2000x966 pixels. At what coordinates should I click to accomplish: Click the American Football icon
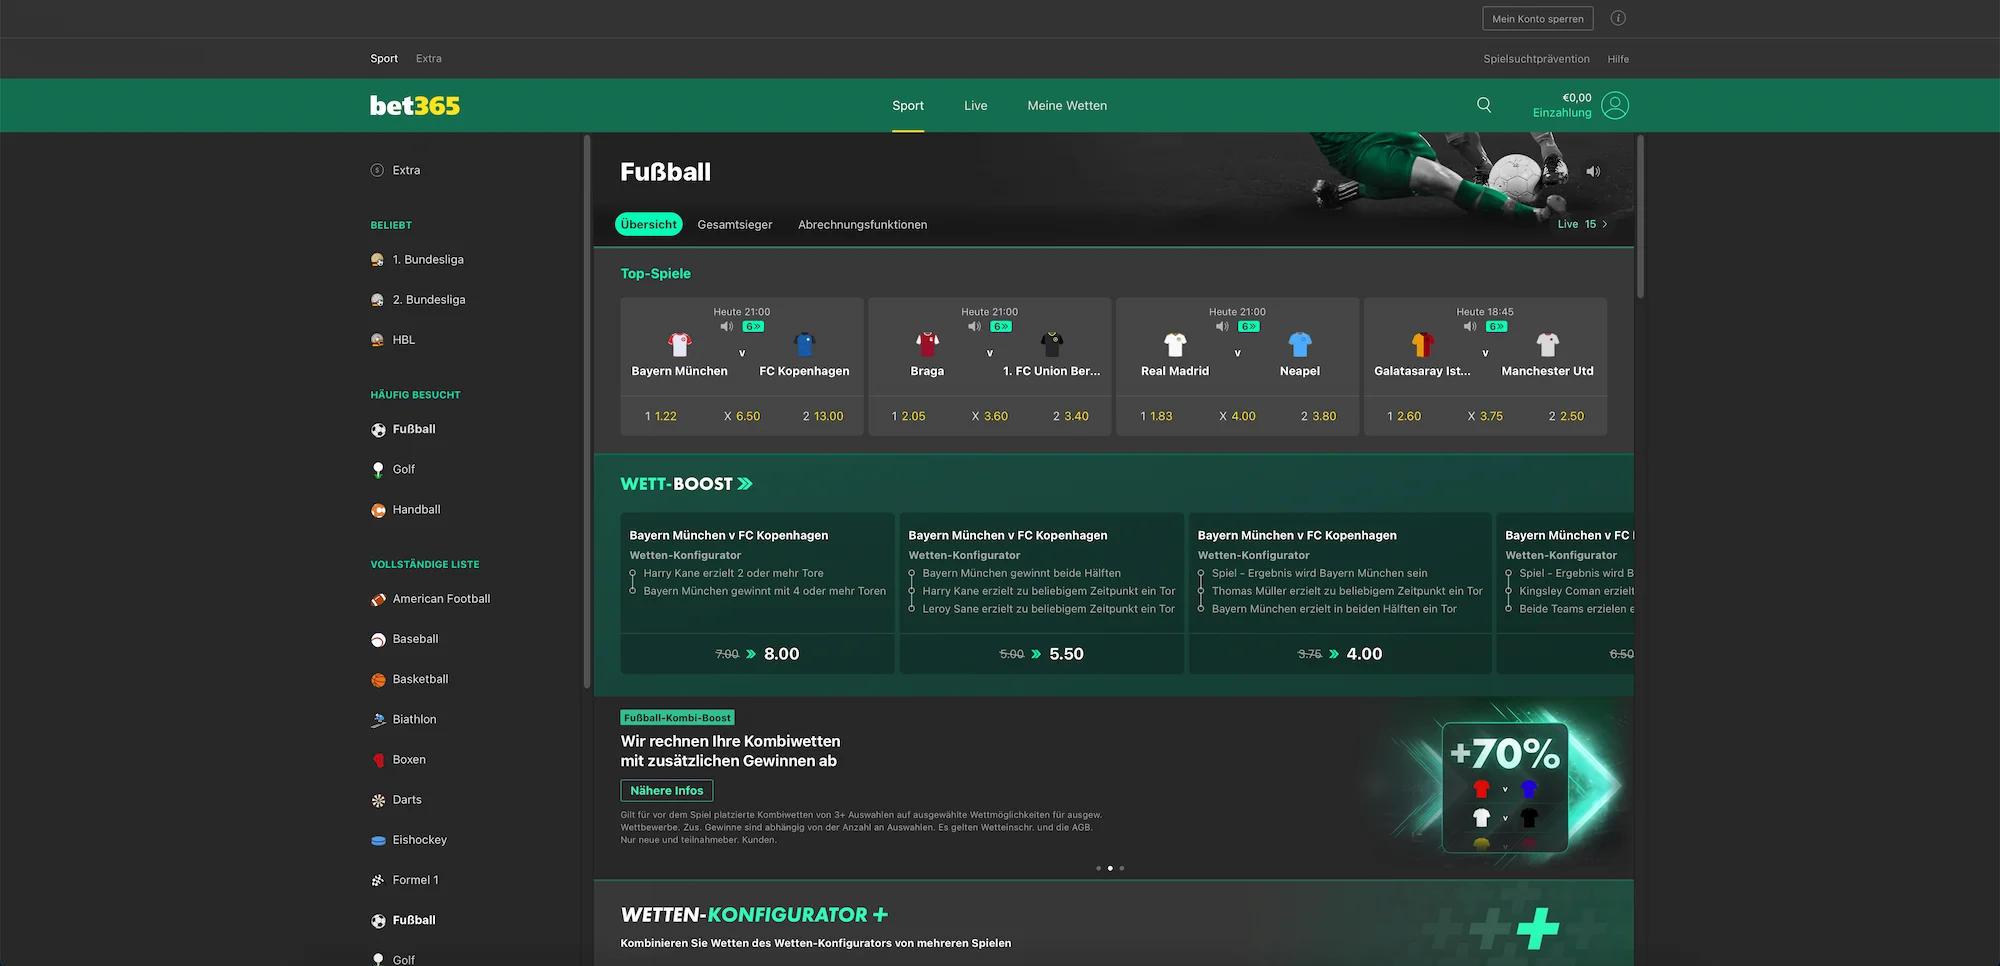coord(378,599)
